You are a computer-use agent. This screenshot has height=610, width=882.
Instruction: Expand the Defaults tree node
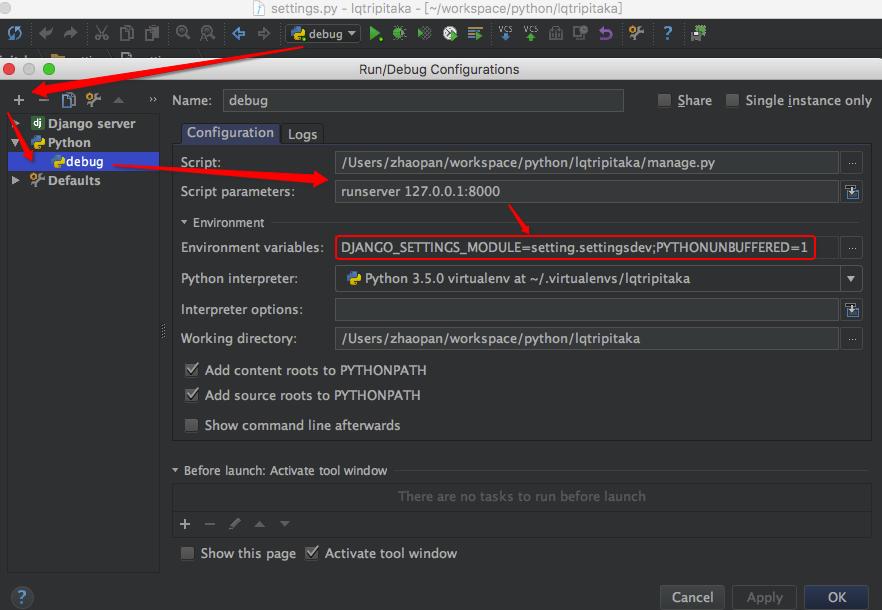coord(16,180)
